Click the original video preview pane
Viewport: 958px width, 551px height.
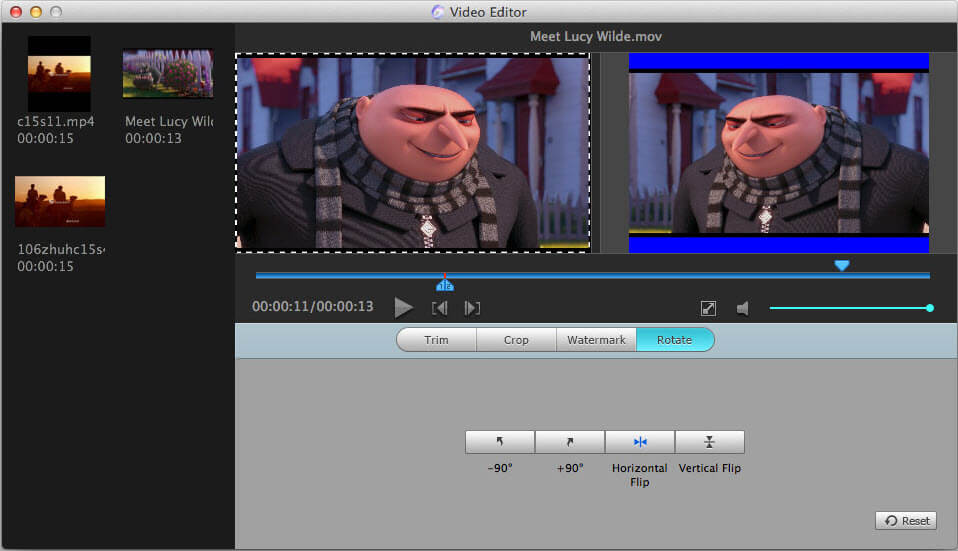[413, 153]
